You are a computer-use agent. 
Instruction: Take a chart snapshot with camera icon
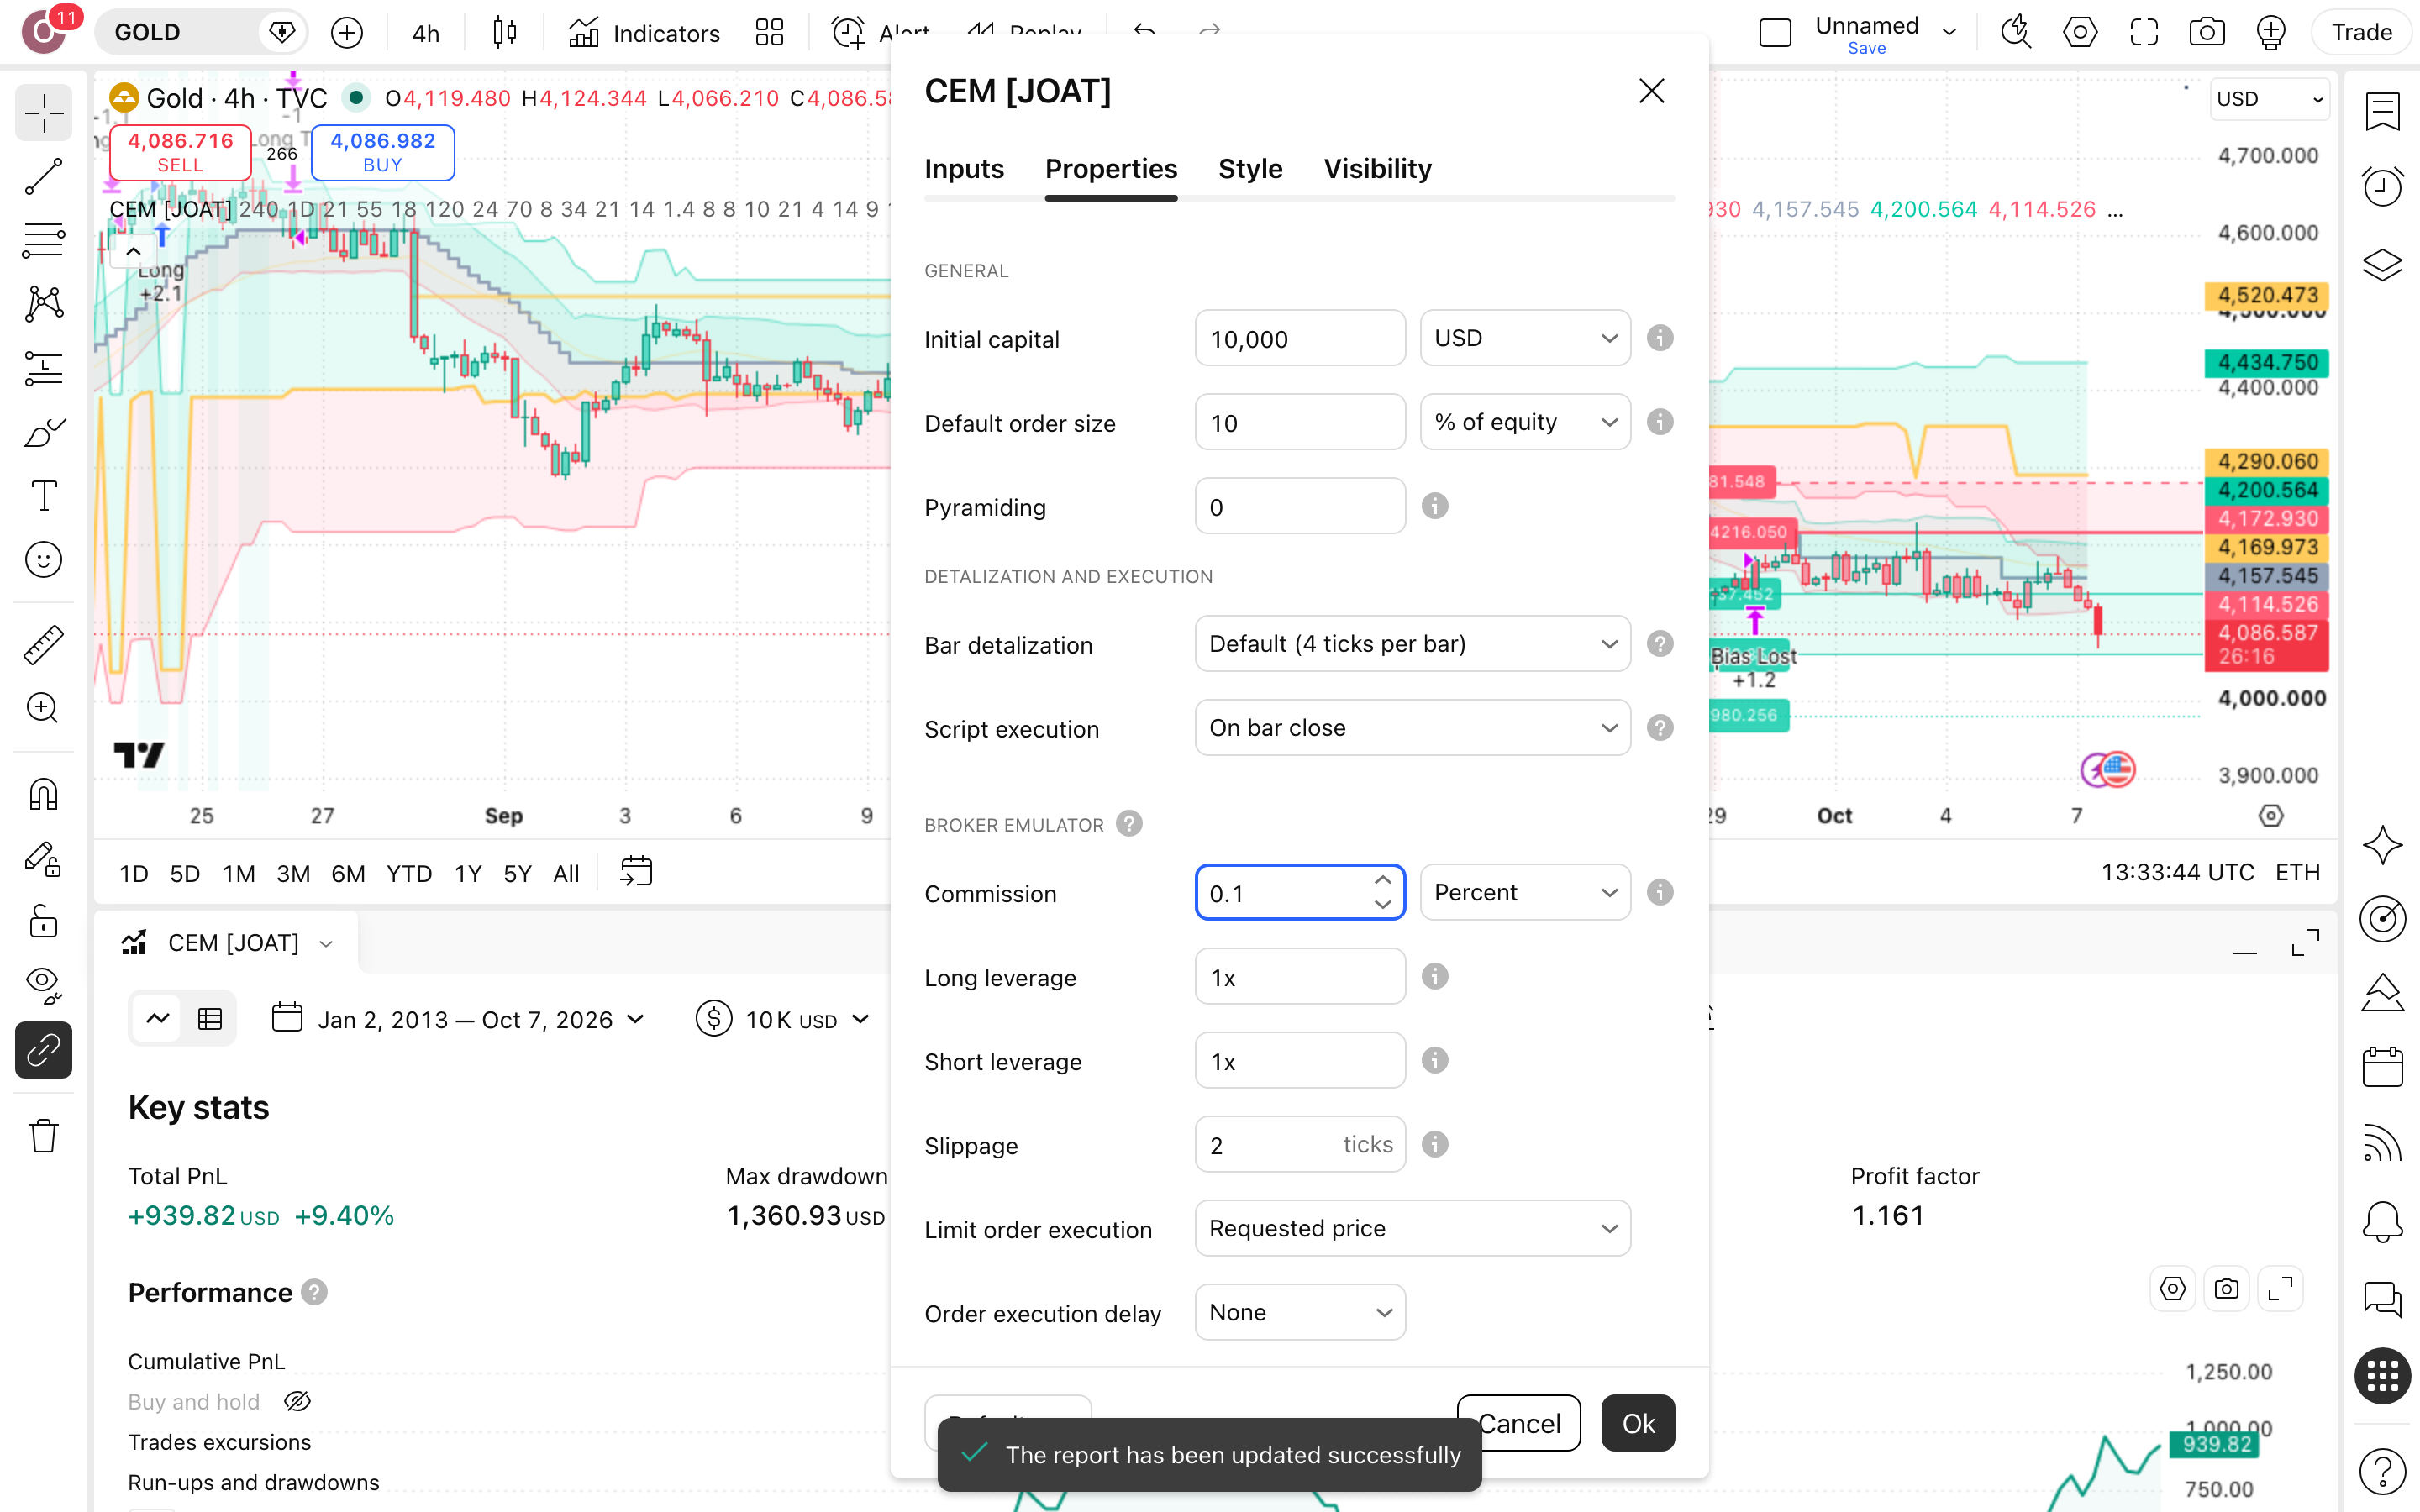(2207, 33)
